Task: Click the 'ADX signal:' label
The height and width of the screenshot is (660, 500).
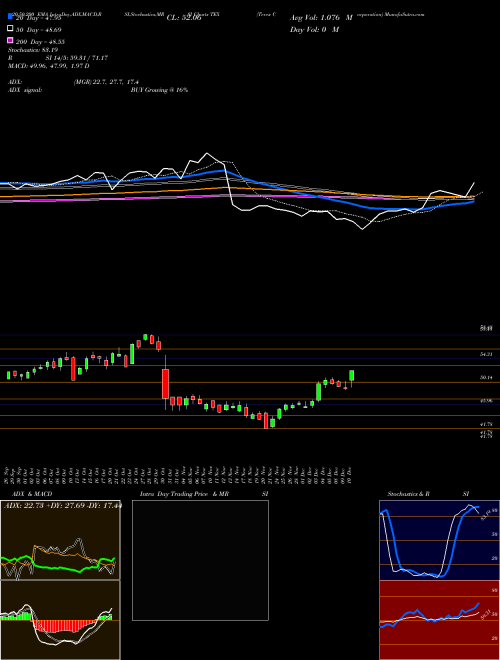Action: tap(25, 90)
